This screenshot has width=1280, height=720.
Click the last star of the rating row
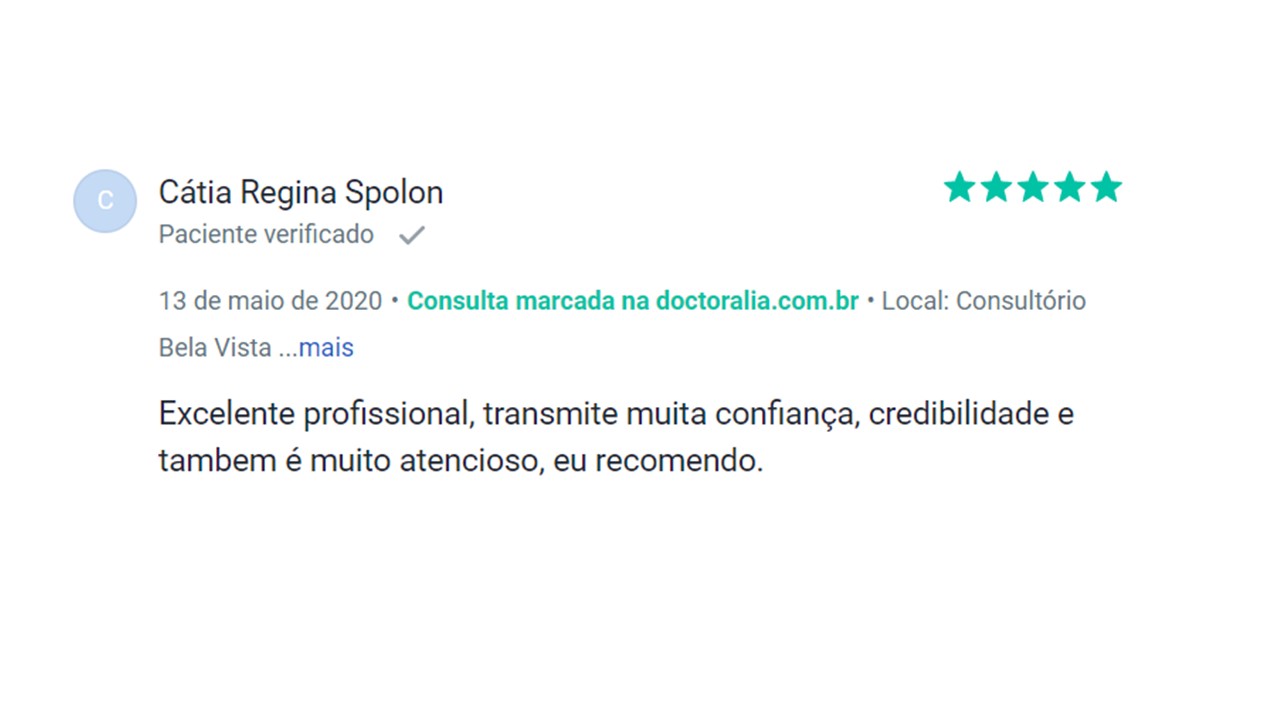click(1107, 186)
